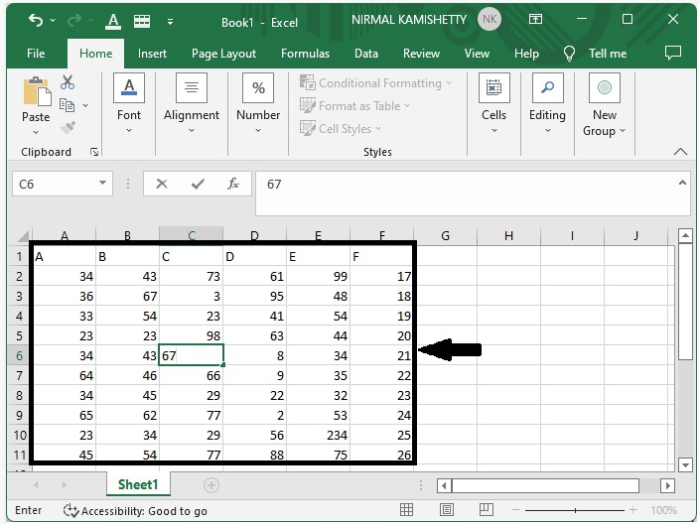Screen dimensions: 700x524
Task: Click the Font Color quick access icon
Action: click(113, 21)
